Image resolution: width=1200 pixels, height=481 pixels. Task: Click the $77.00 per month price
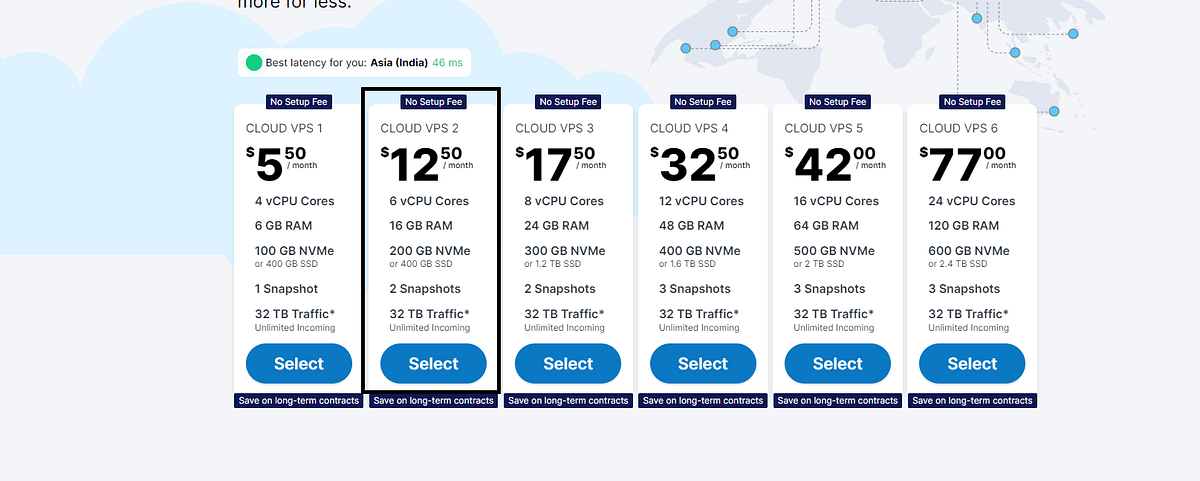(968, 164)
